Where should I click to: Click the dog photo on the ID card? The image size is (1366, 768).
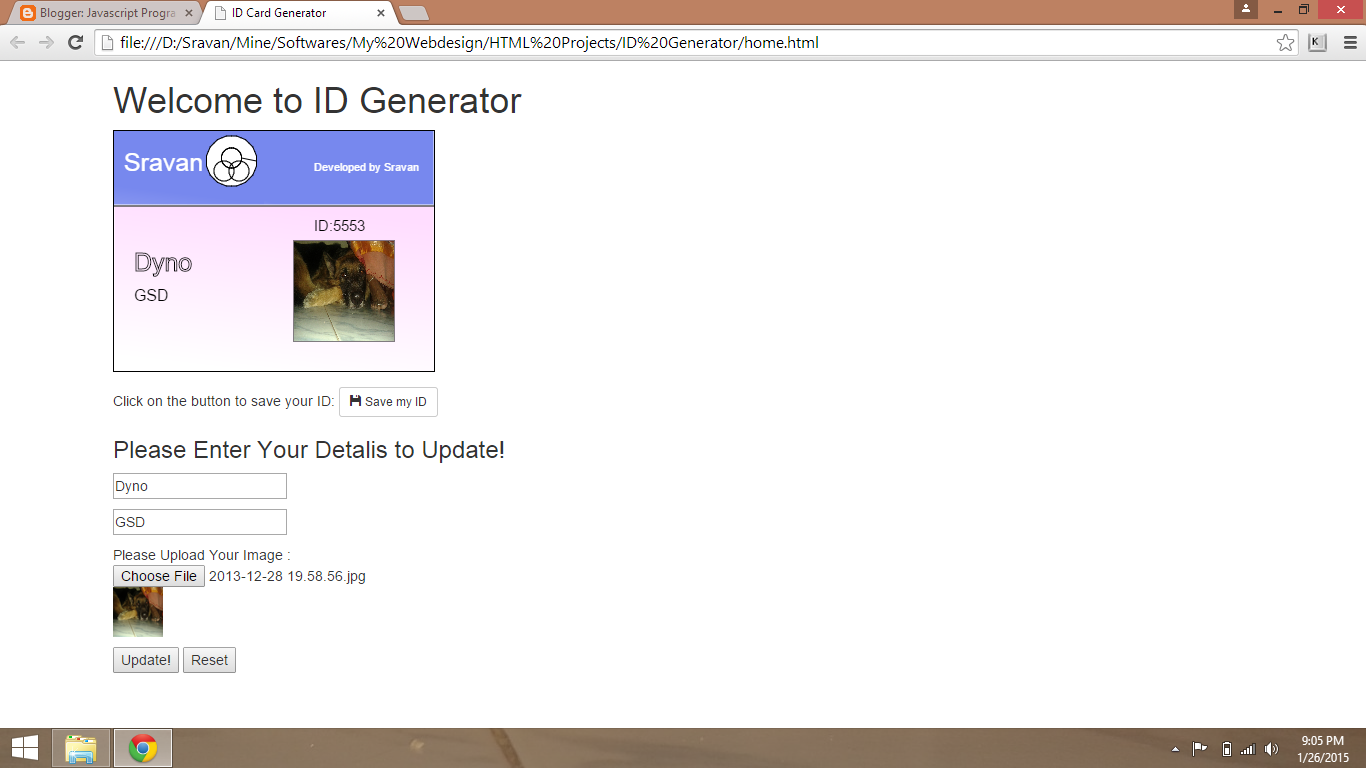tap(344, 291)
